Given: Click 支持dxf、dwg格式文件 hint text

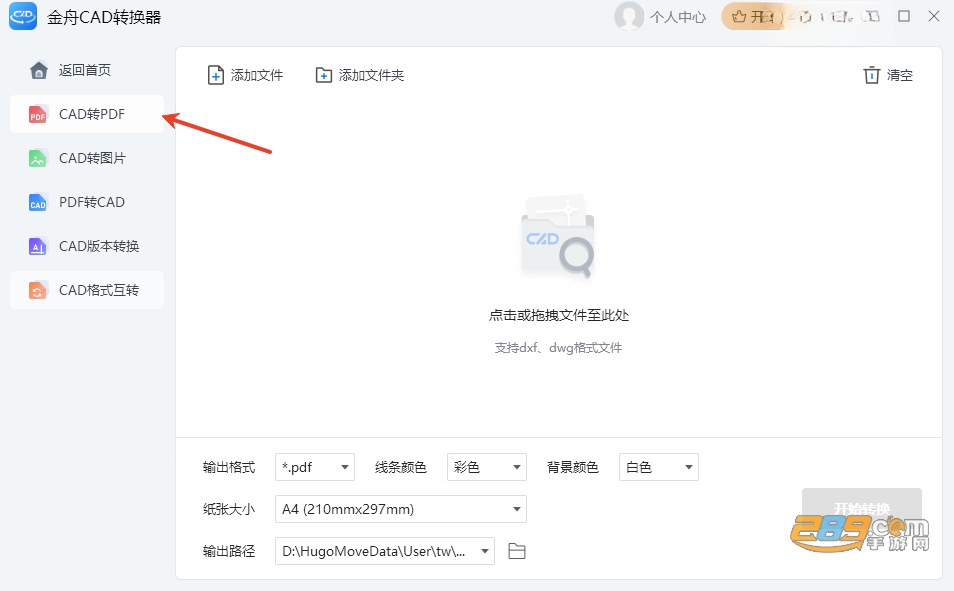Looking at the screenshot, I should point(558,348).
